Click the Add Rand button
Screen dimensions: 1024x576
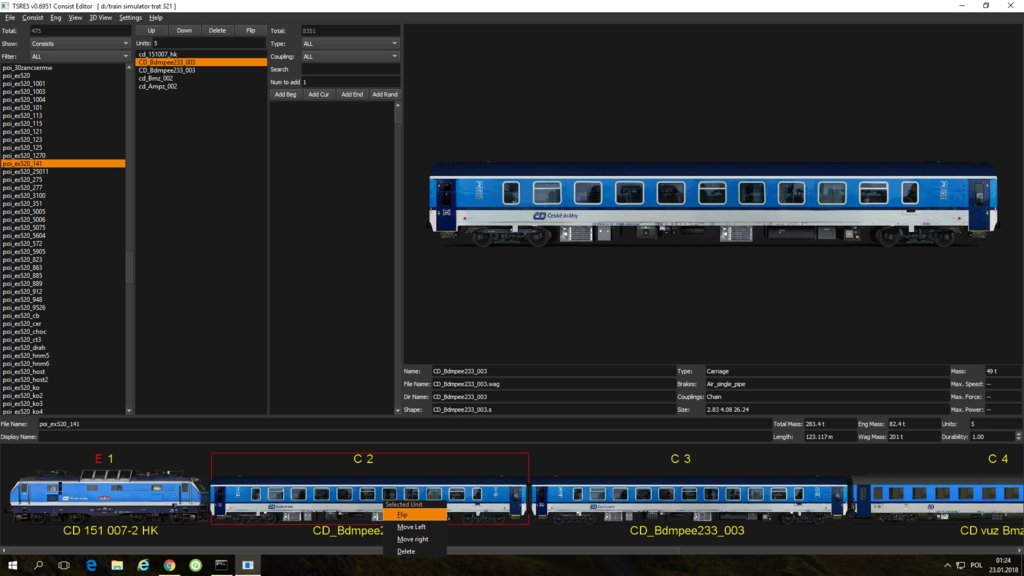click(384, 94)
